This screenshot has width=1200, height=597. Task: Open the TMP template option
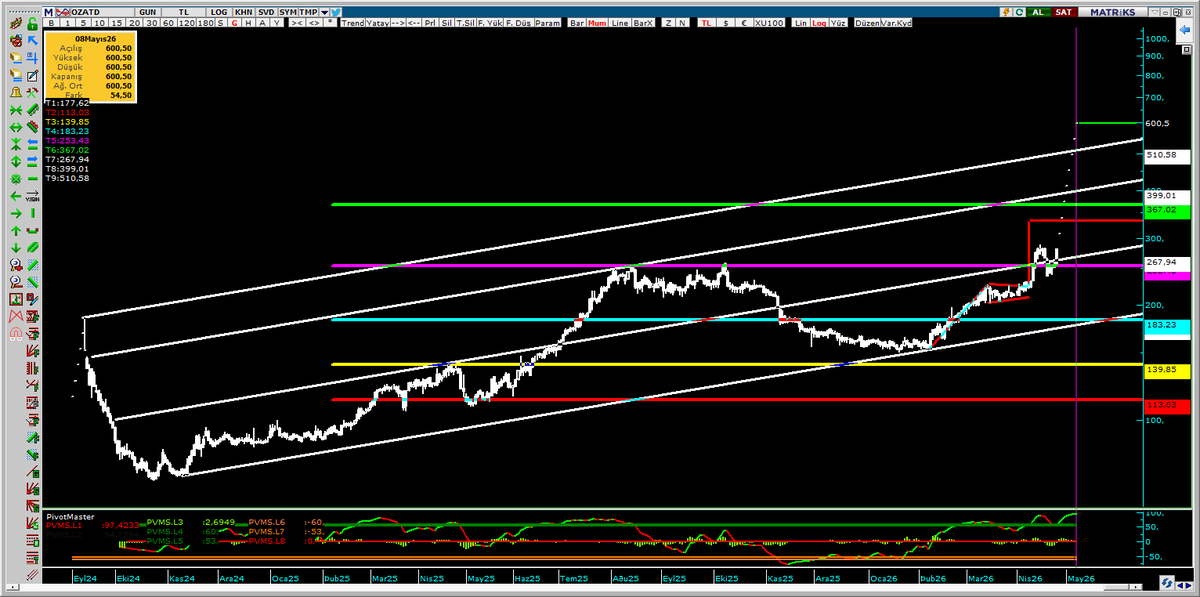coord(309,12)
